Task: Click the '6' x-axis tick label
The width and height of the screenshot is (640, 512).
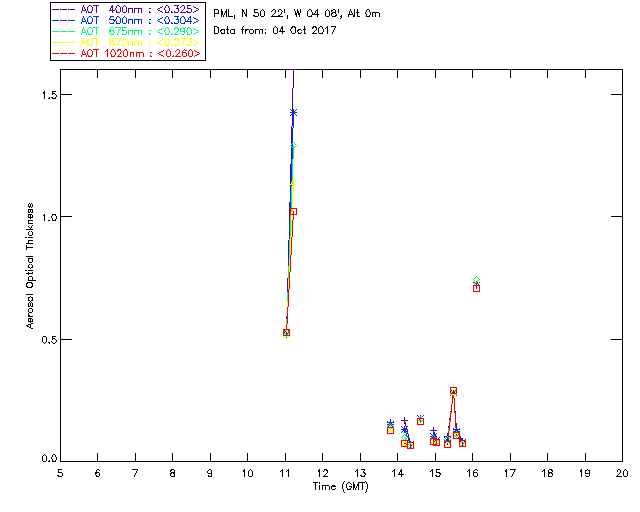Action: click(x=98, y=474)
